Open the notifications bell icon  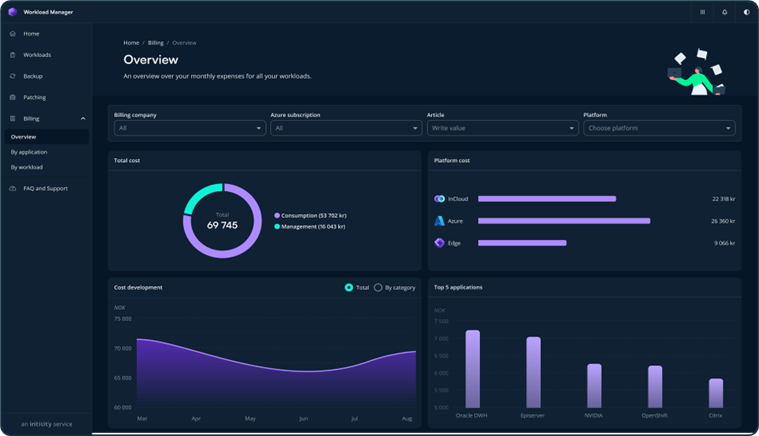725,12
